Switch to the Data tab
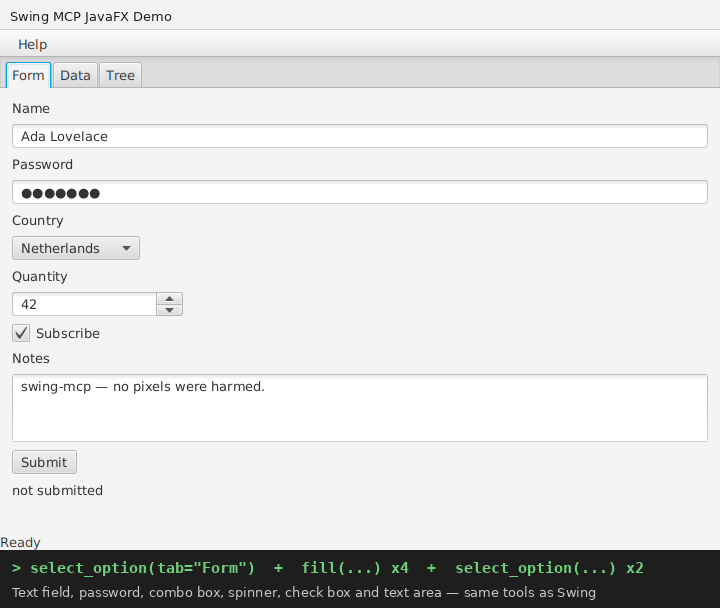The height and width of the screenshot is (608, 720). [x=75, y=75]
